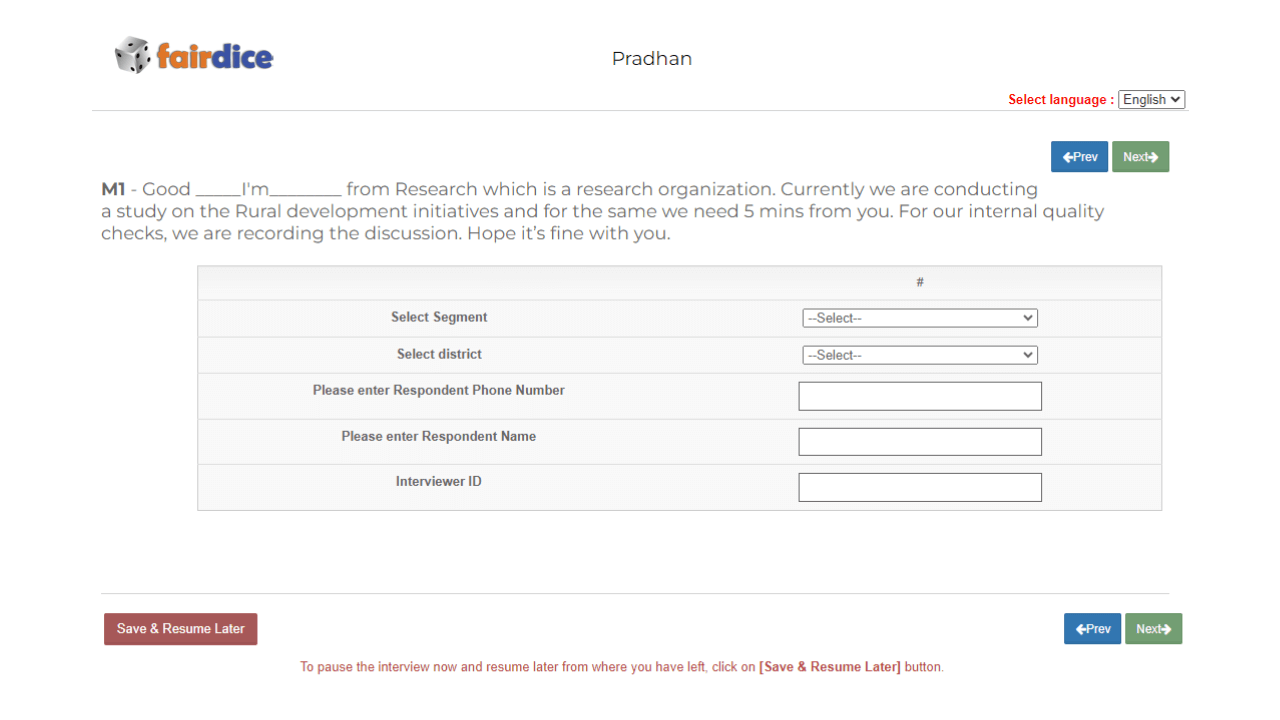1280x720 pixels.
Task: Click the Pradhan survey title
Action: pyautogui.click(x=651, y=59)
